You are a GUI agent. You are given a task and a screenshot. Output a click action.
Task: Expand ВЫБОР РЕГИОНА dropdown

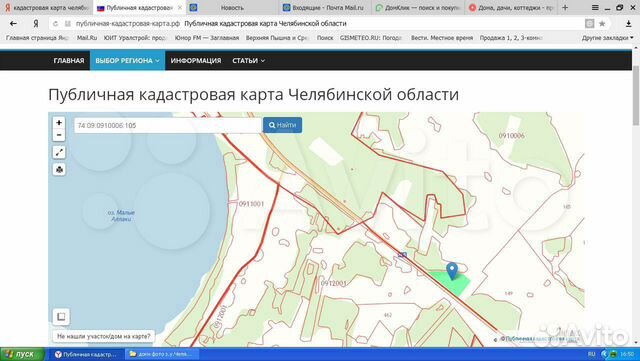click(127, 60)
